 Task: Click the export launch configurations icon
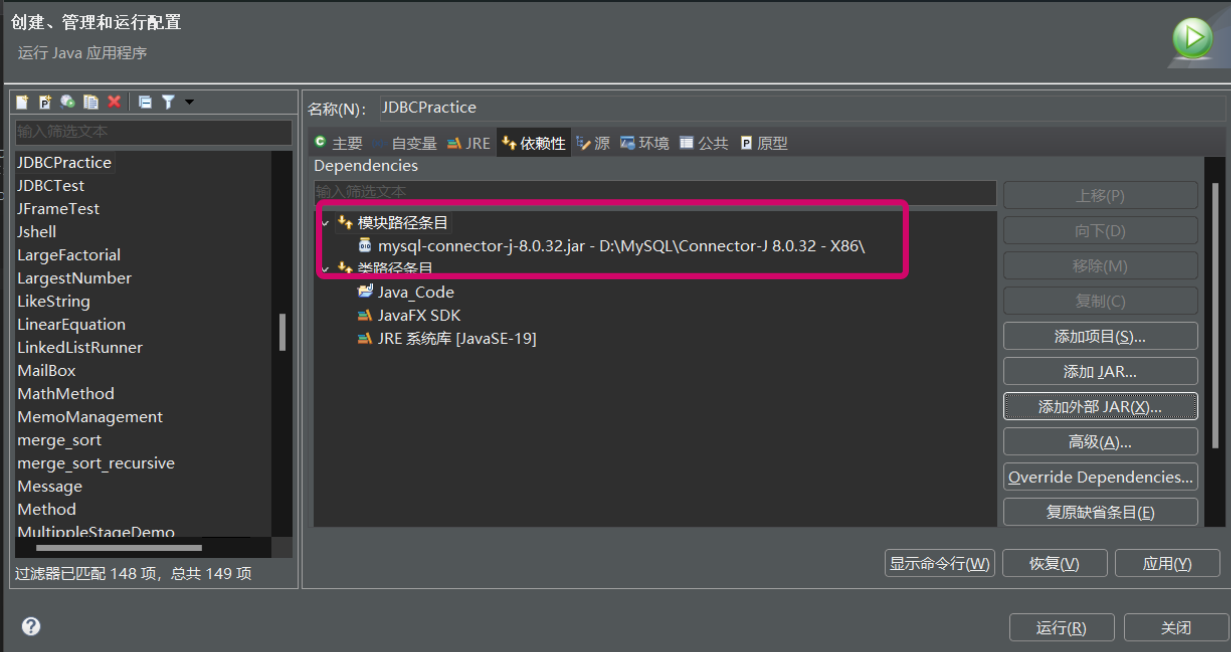point(66,102)
